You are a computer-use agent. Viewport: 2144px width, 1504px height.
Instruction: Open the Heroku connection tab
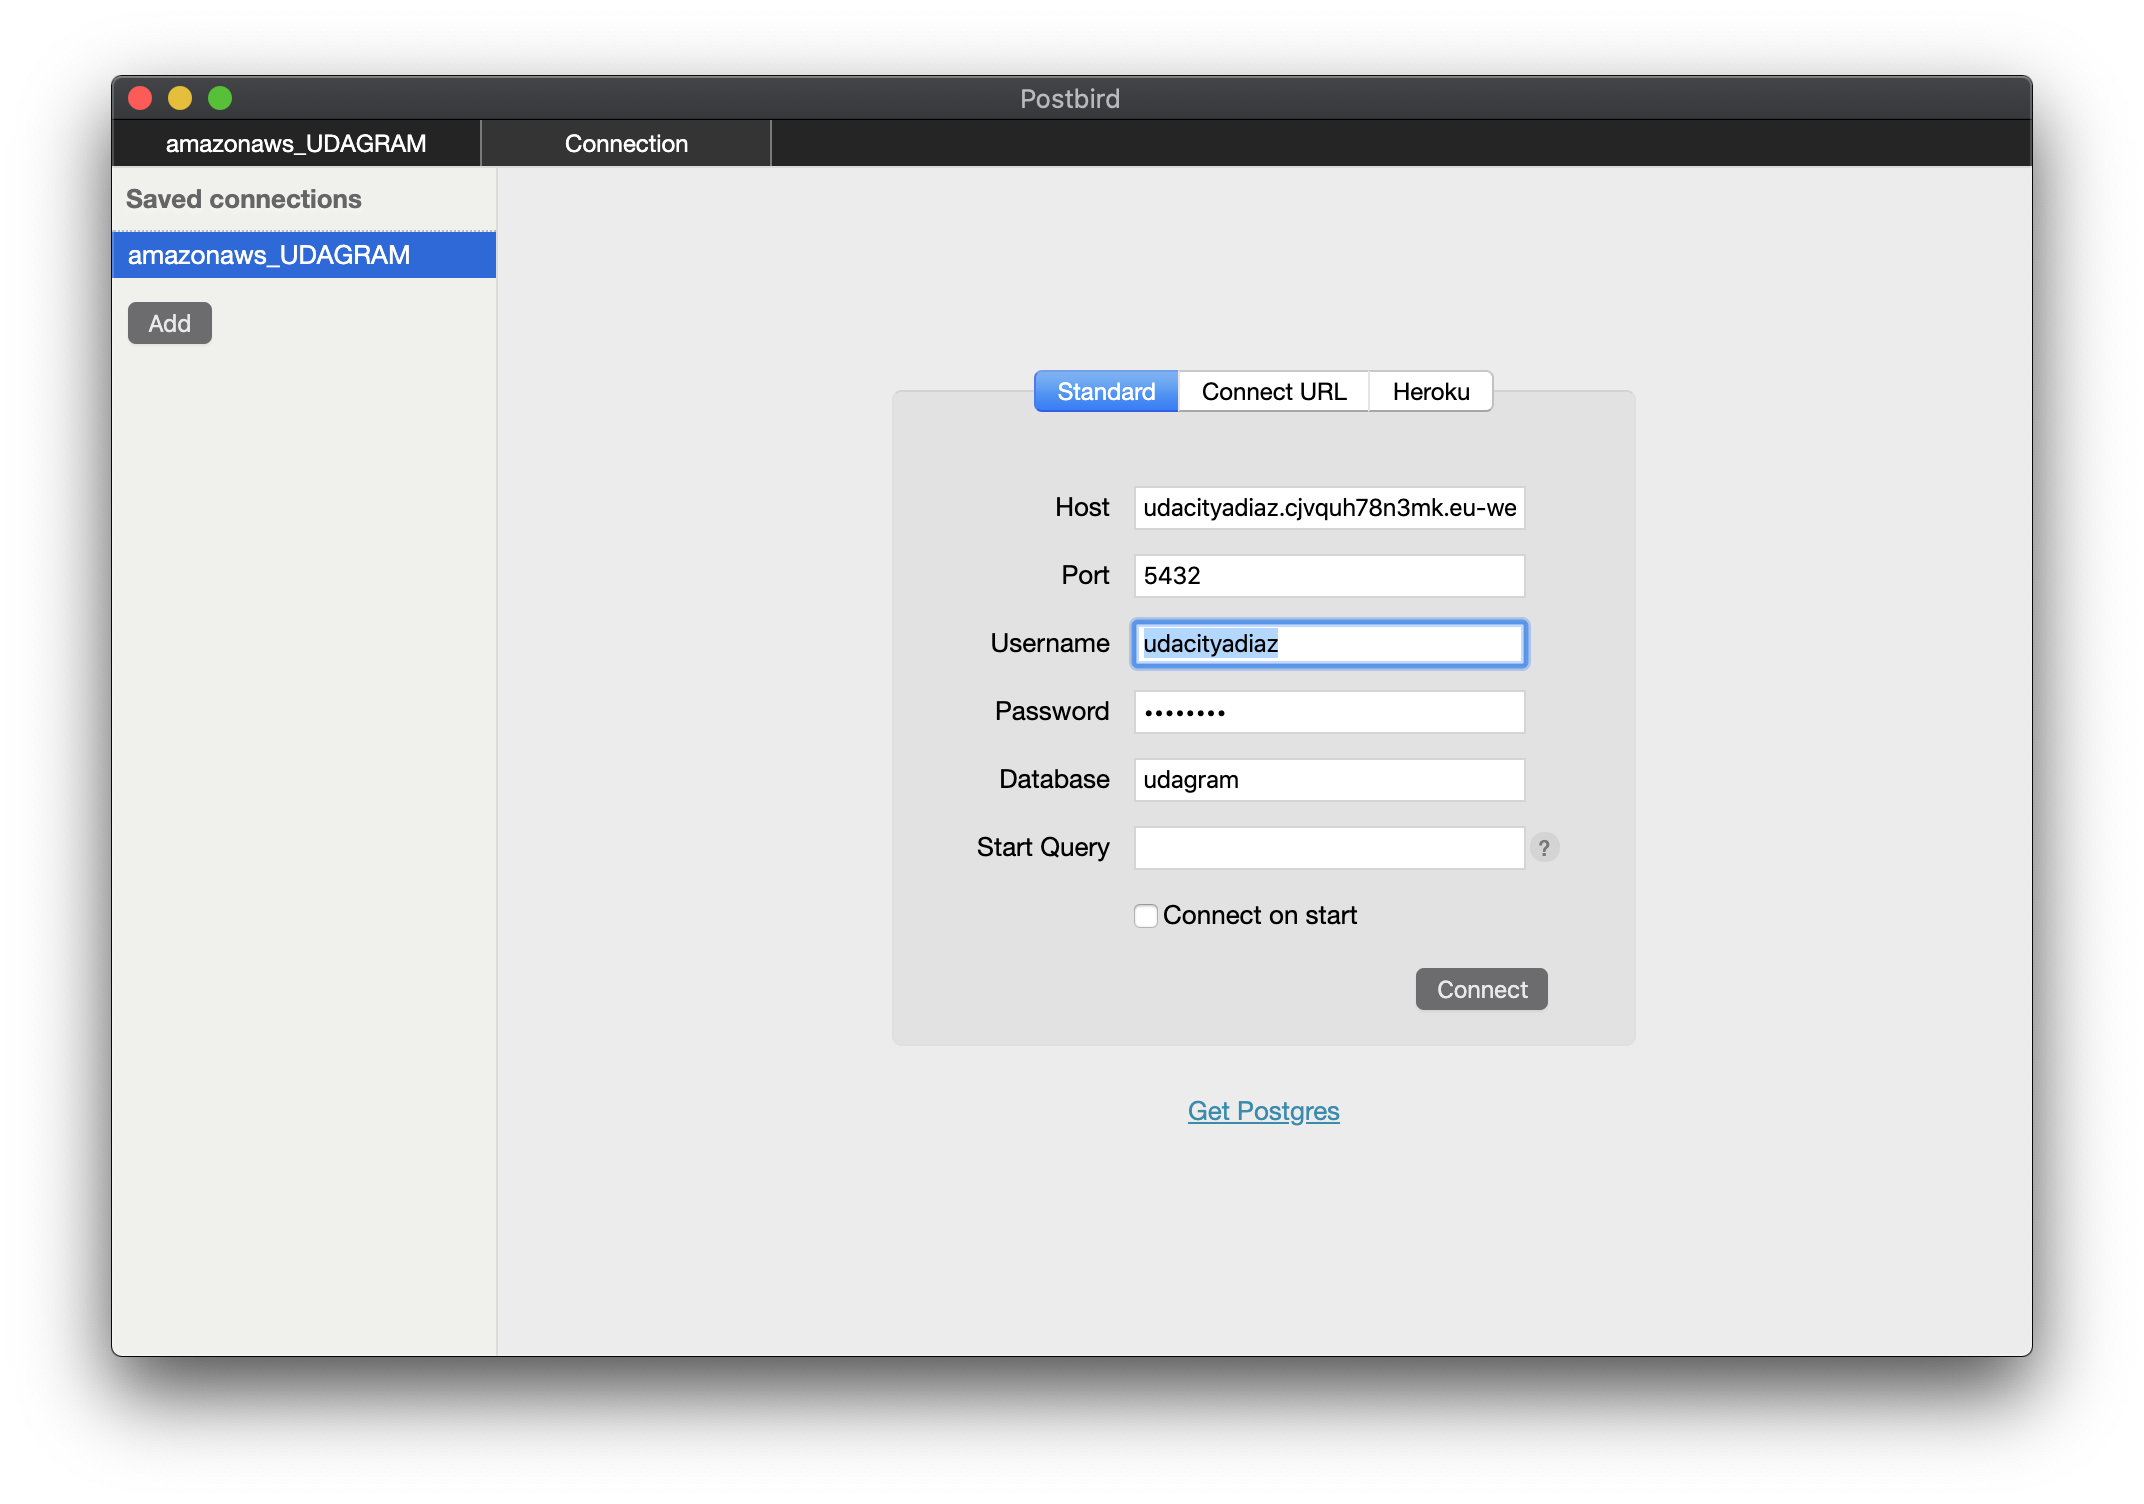click(1430, 391)
